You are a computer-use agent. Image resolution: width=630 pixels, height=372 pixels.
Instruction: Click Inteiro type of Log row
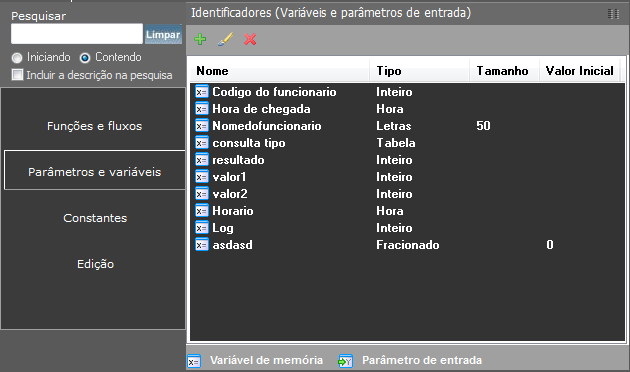(394, 228)
